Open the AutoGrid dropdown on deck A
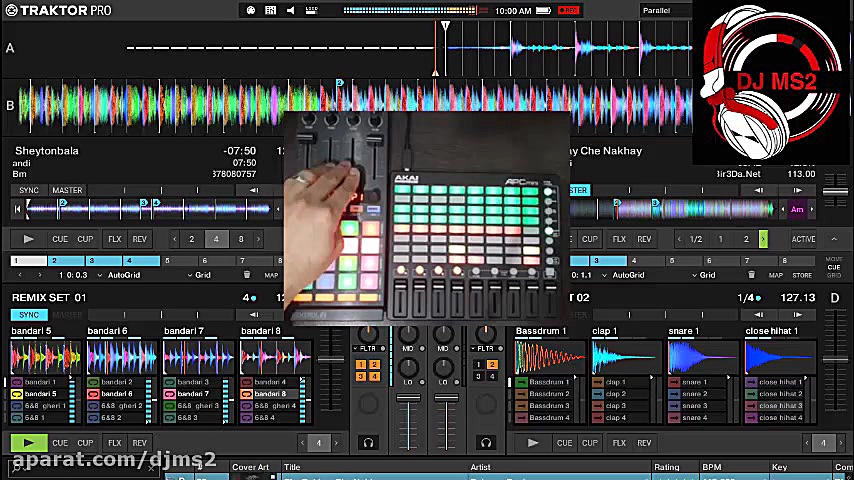854x480 pixels. point(120,275)
